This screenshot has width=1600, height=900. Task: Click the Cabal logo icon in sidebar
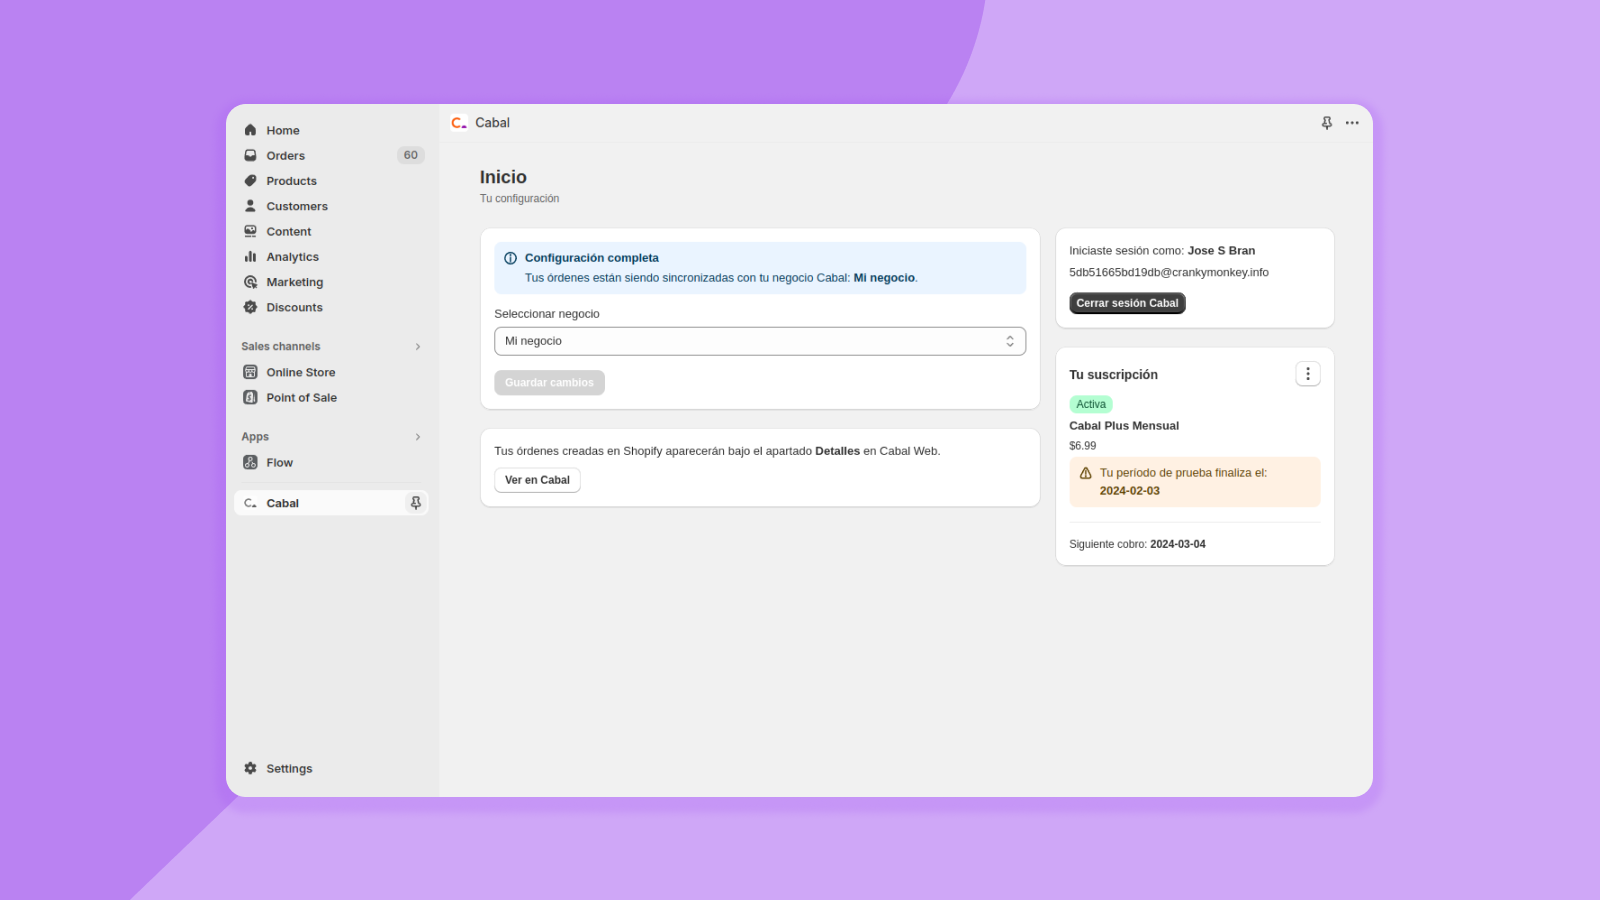pos(250,503)
